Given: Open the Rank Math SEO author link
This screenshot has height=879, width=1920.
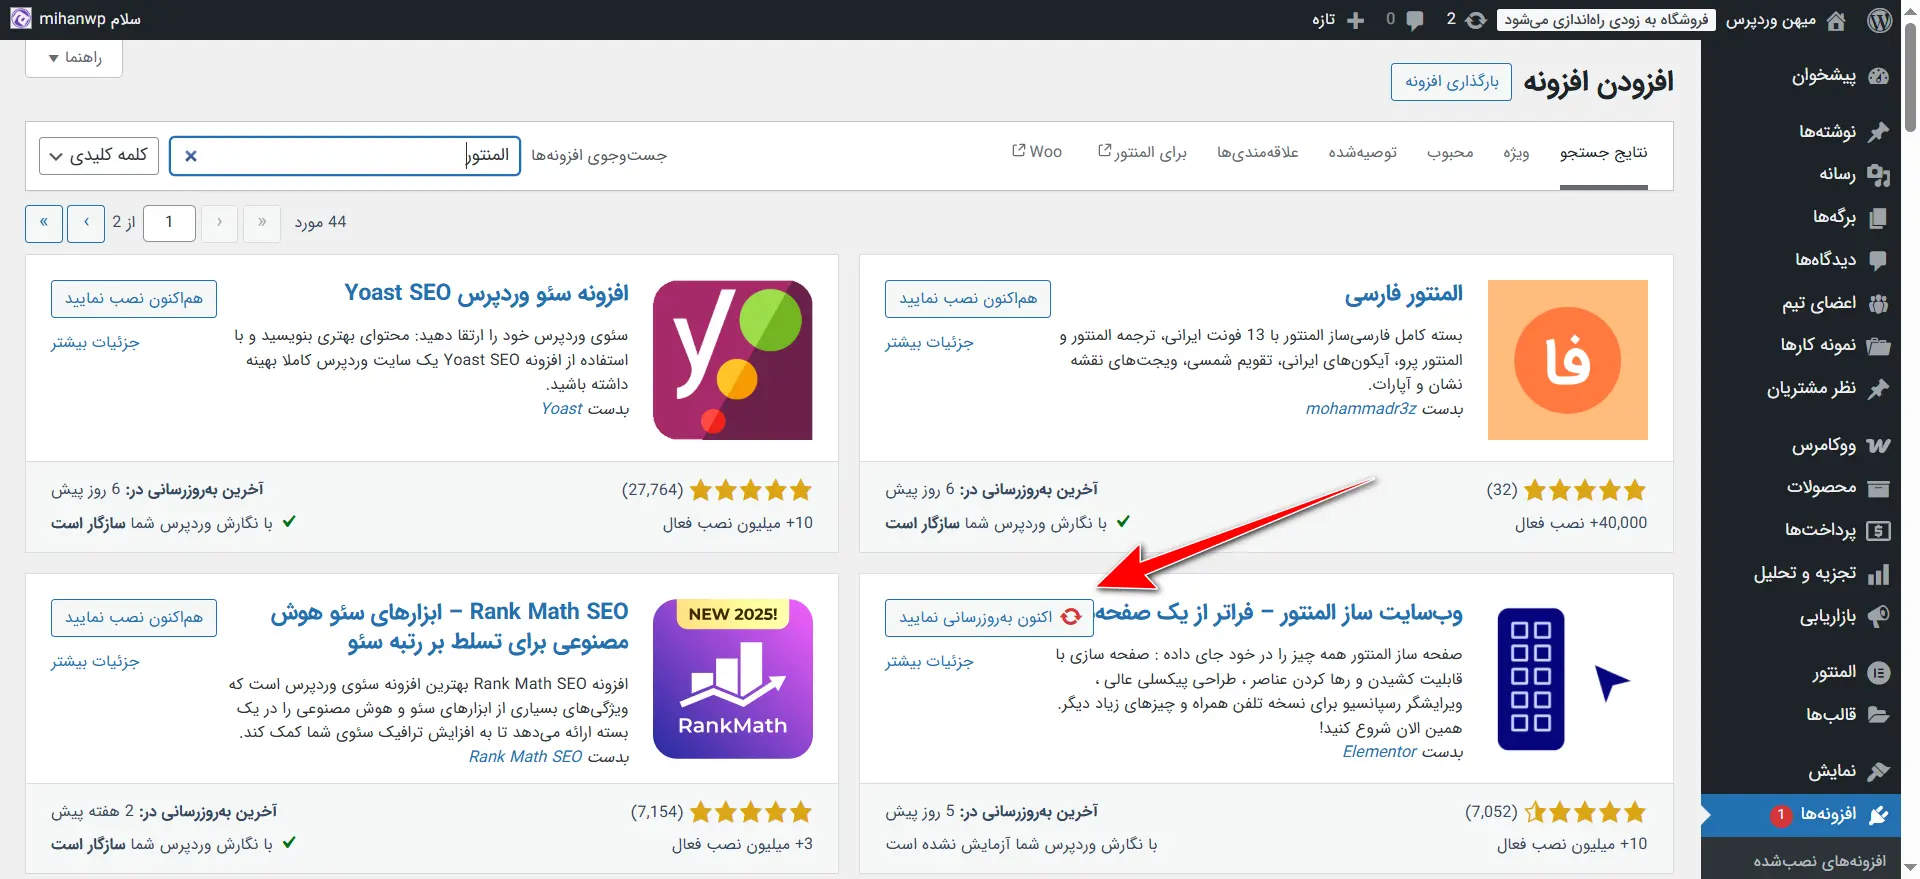Looking at the screenshot, I should [x=525, y=757].
